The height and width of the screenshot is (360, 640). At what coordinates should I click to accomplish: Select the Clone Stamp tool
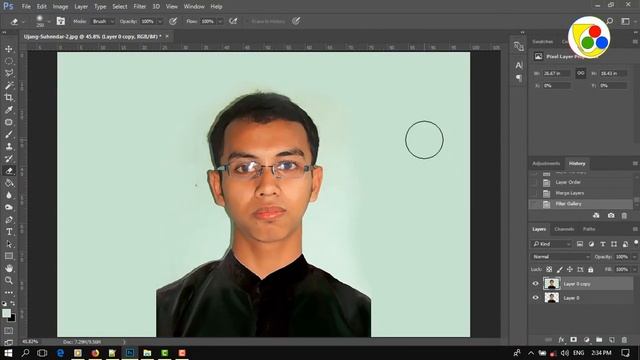pyautogui.click(x=9, y=147)
